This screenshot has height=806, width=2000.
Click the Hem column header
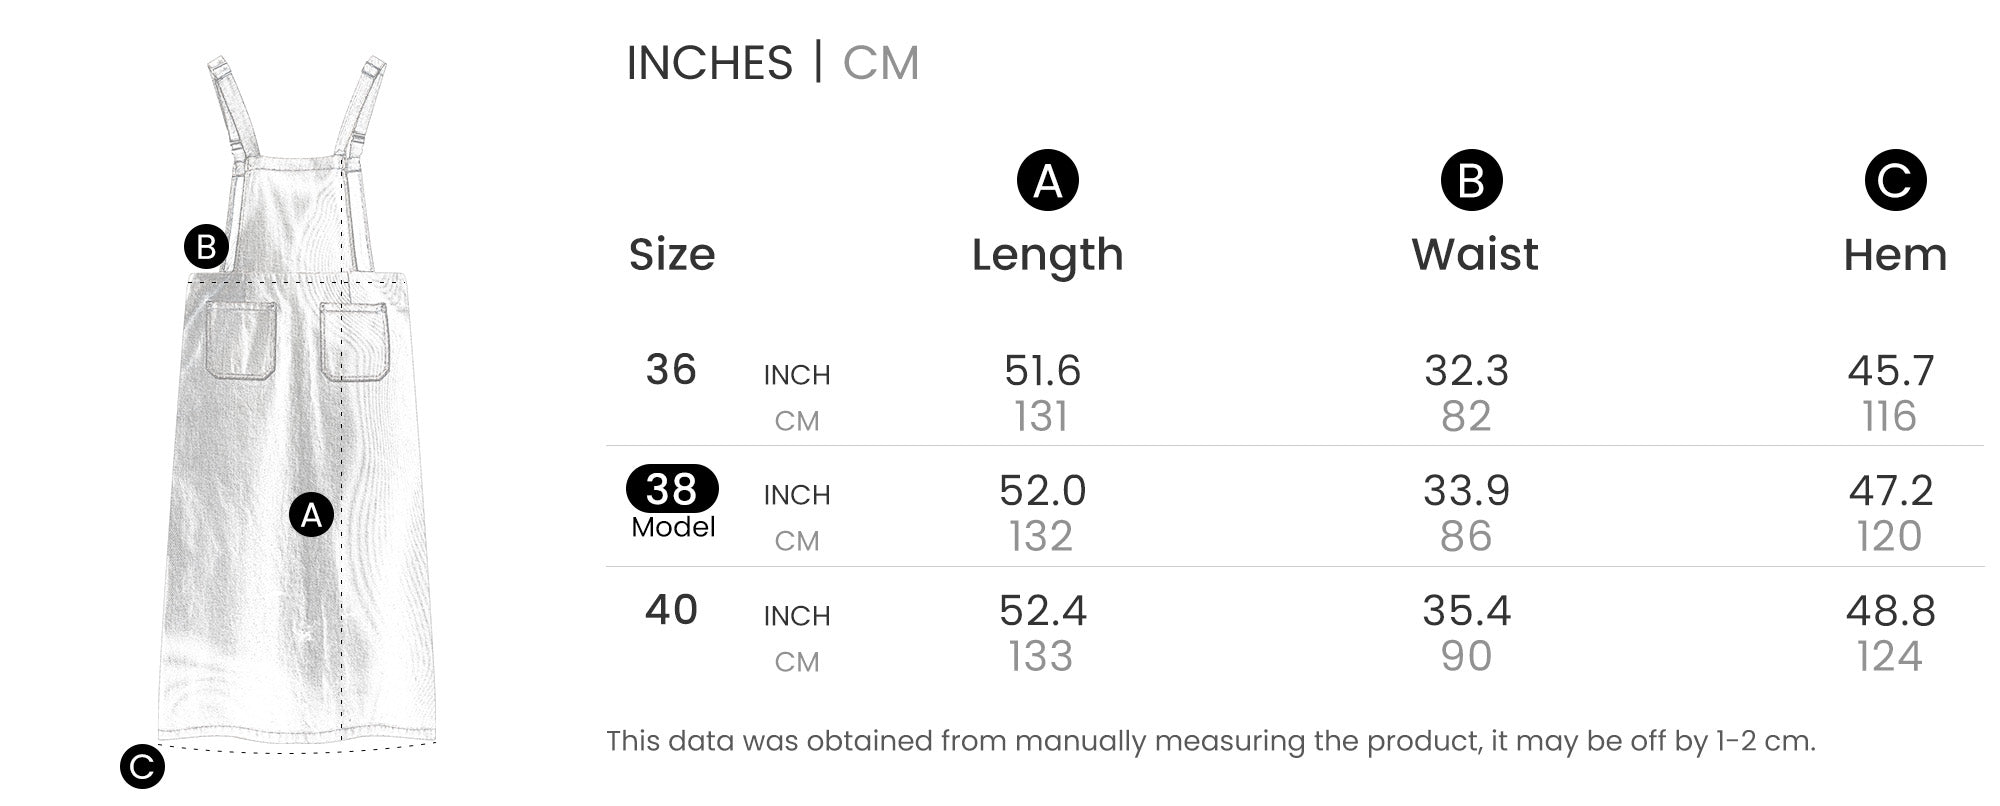point(1895,255)
